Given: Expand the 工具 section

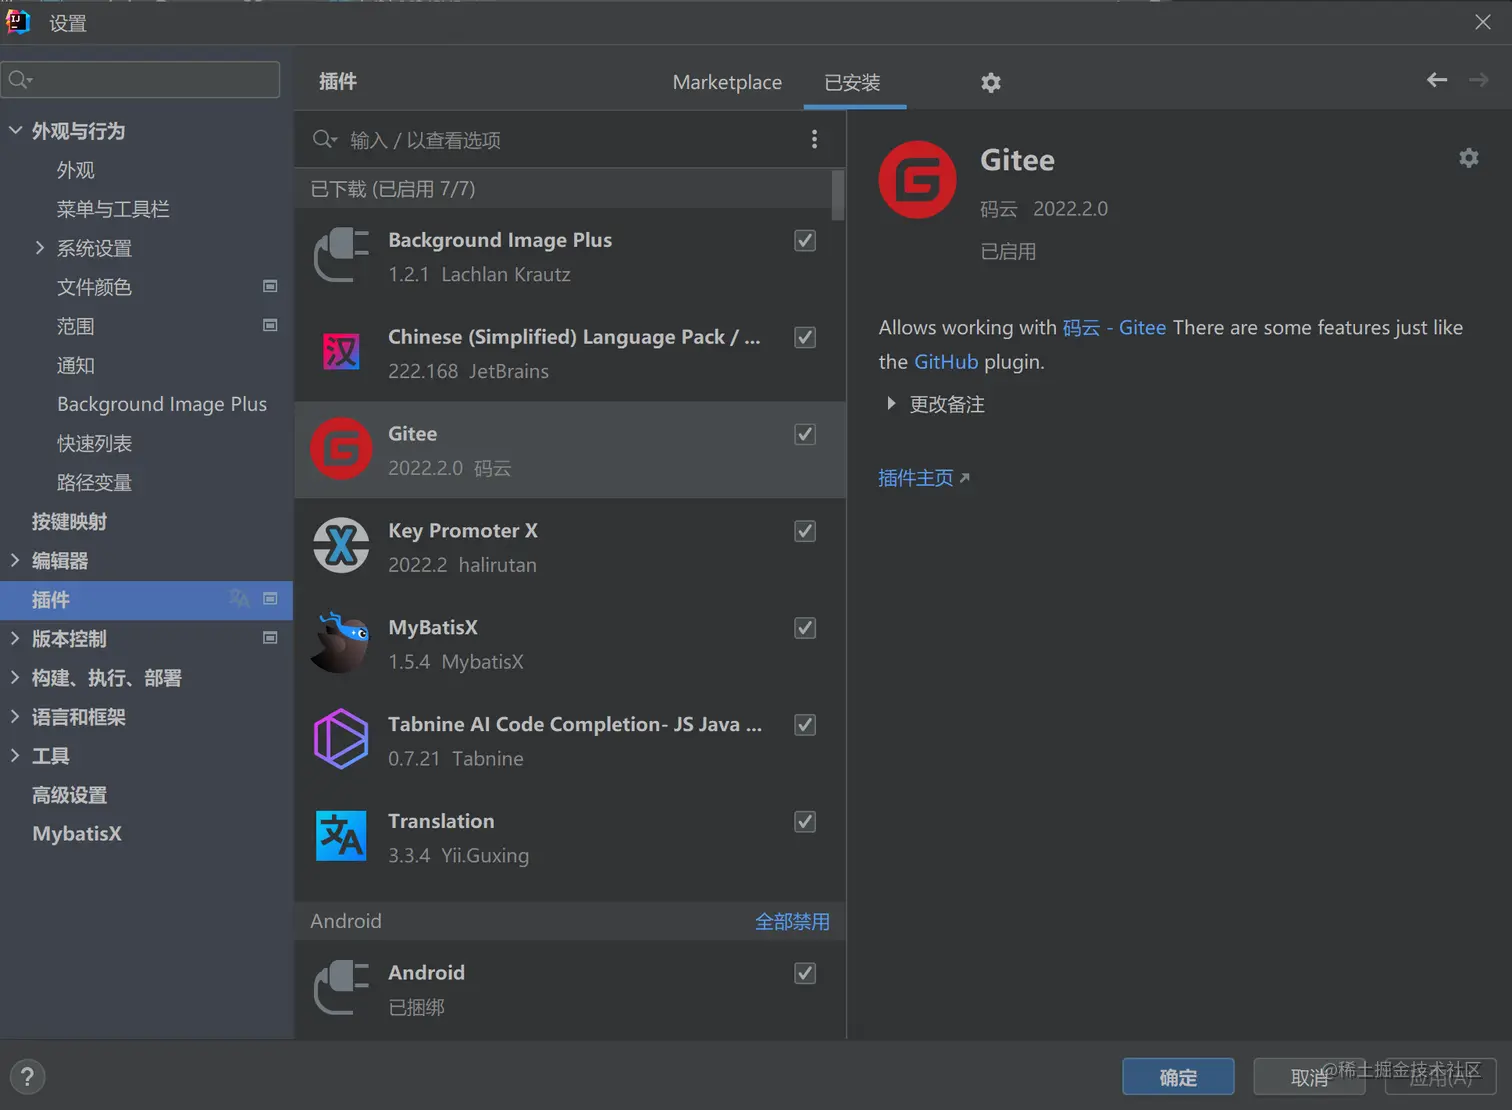Looking at the screenshot, I should pyautogui.click(x=15, y=755).
